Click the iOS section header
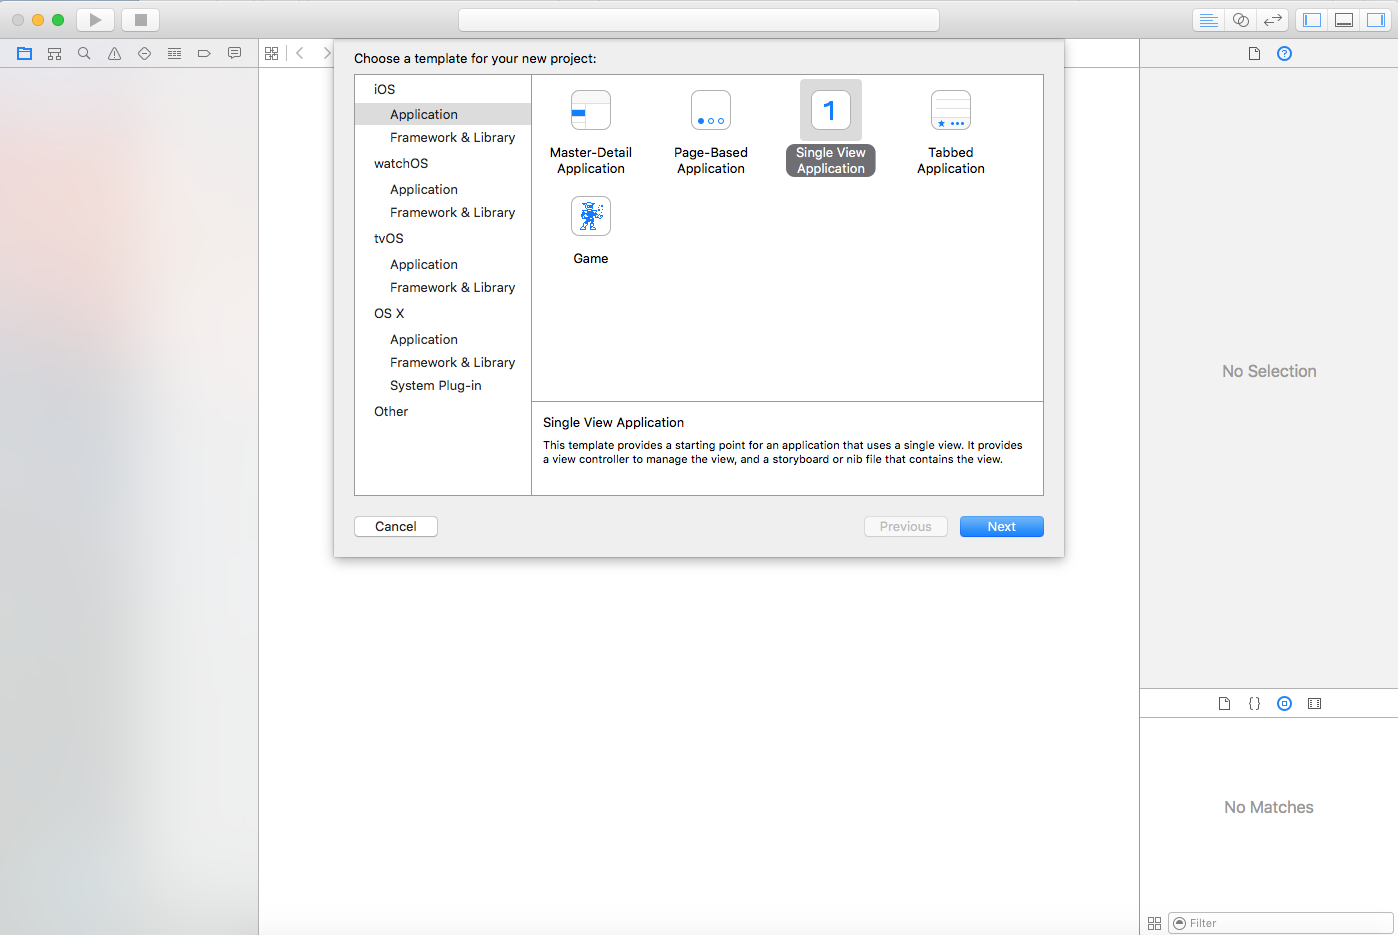 (385, 89)
